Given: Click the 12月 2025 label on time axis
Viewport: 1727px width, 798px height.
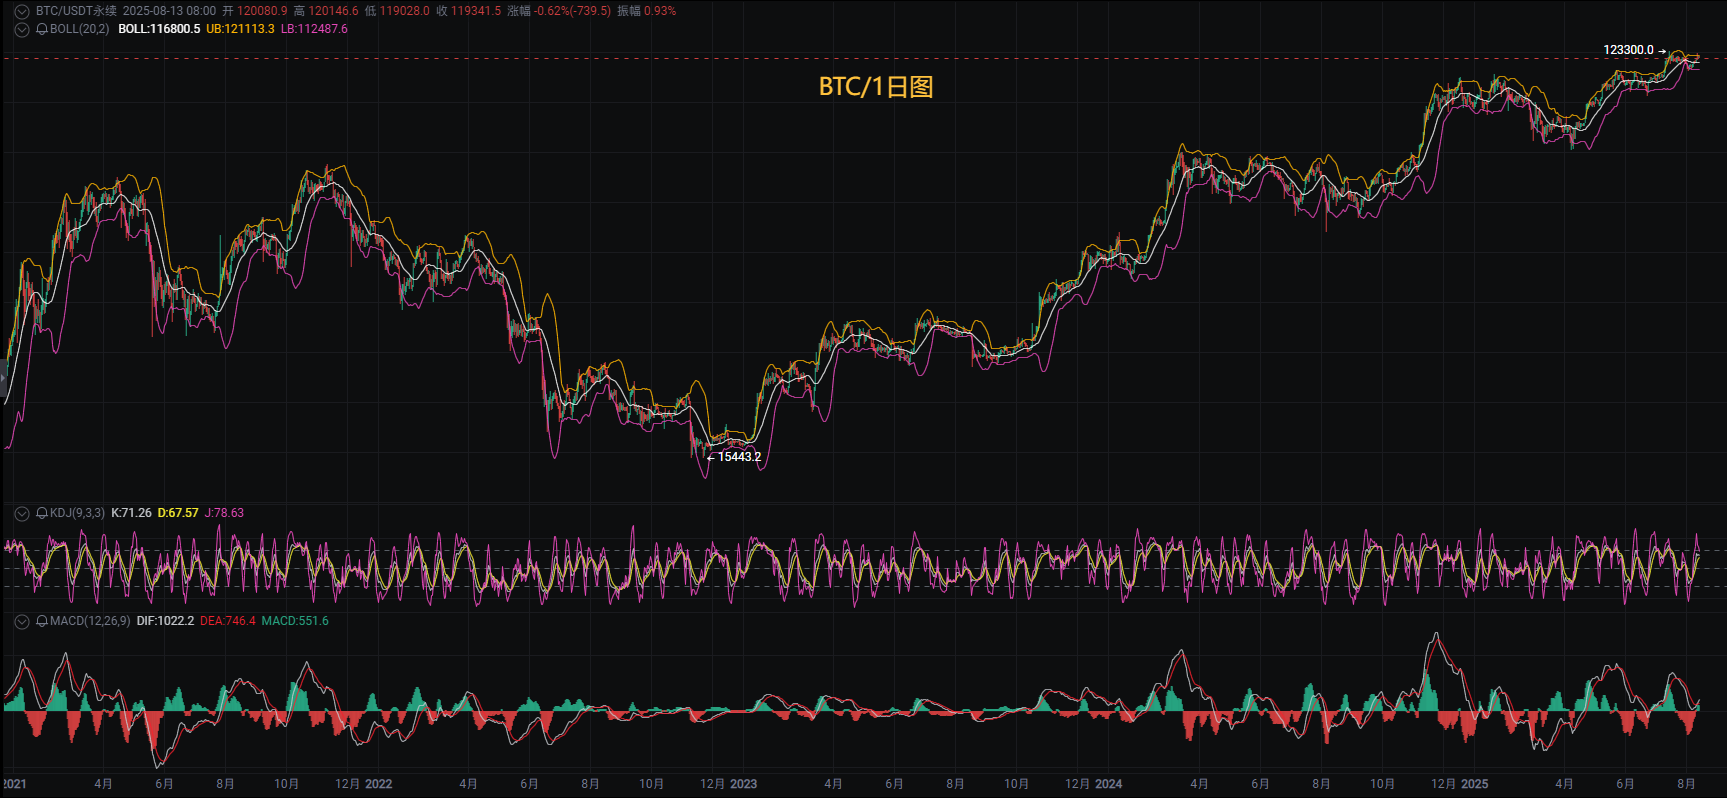Looking at the screenshot, I should click(1459, 784).
